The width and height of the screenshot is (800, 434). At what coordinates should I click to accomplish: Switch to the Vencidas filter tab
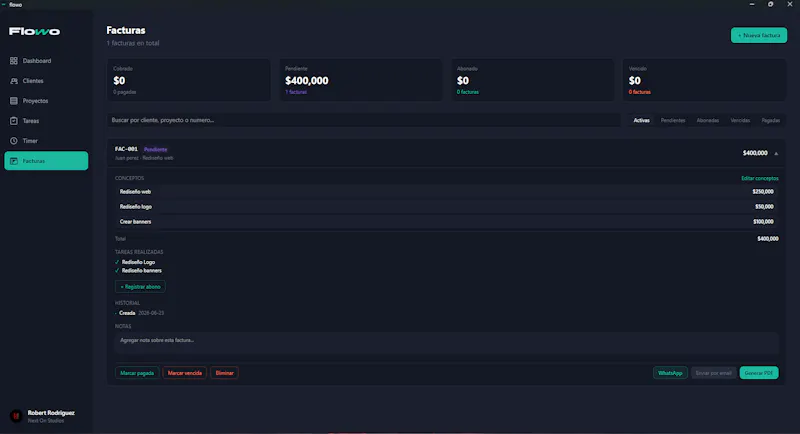[740, 120]
